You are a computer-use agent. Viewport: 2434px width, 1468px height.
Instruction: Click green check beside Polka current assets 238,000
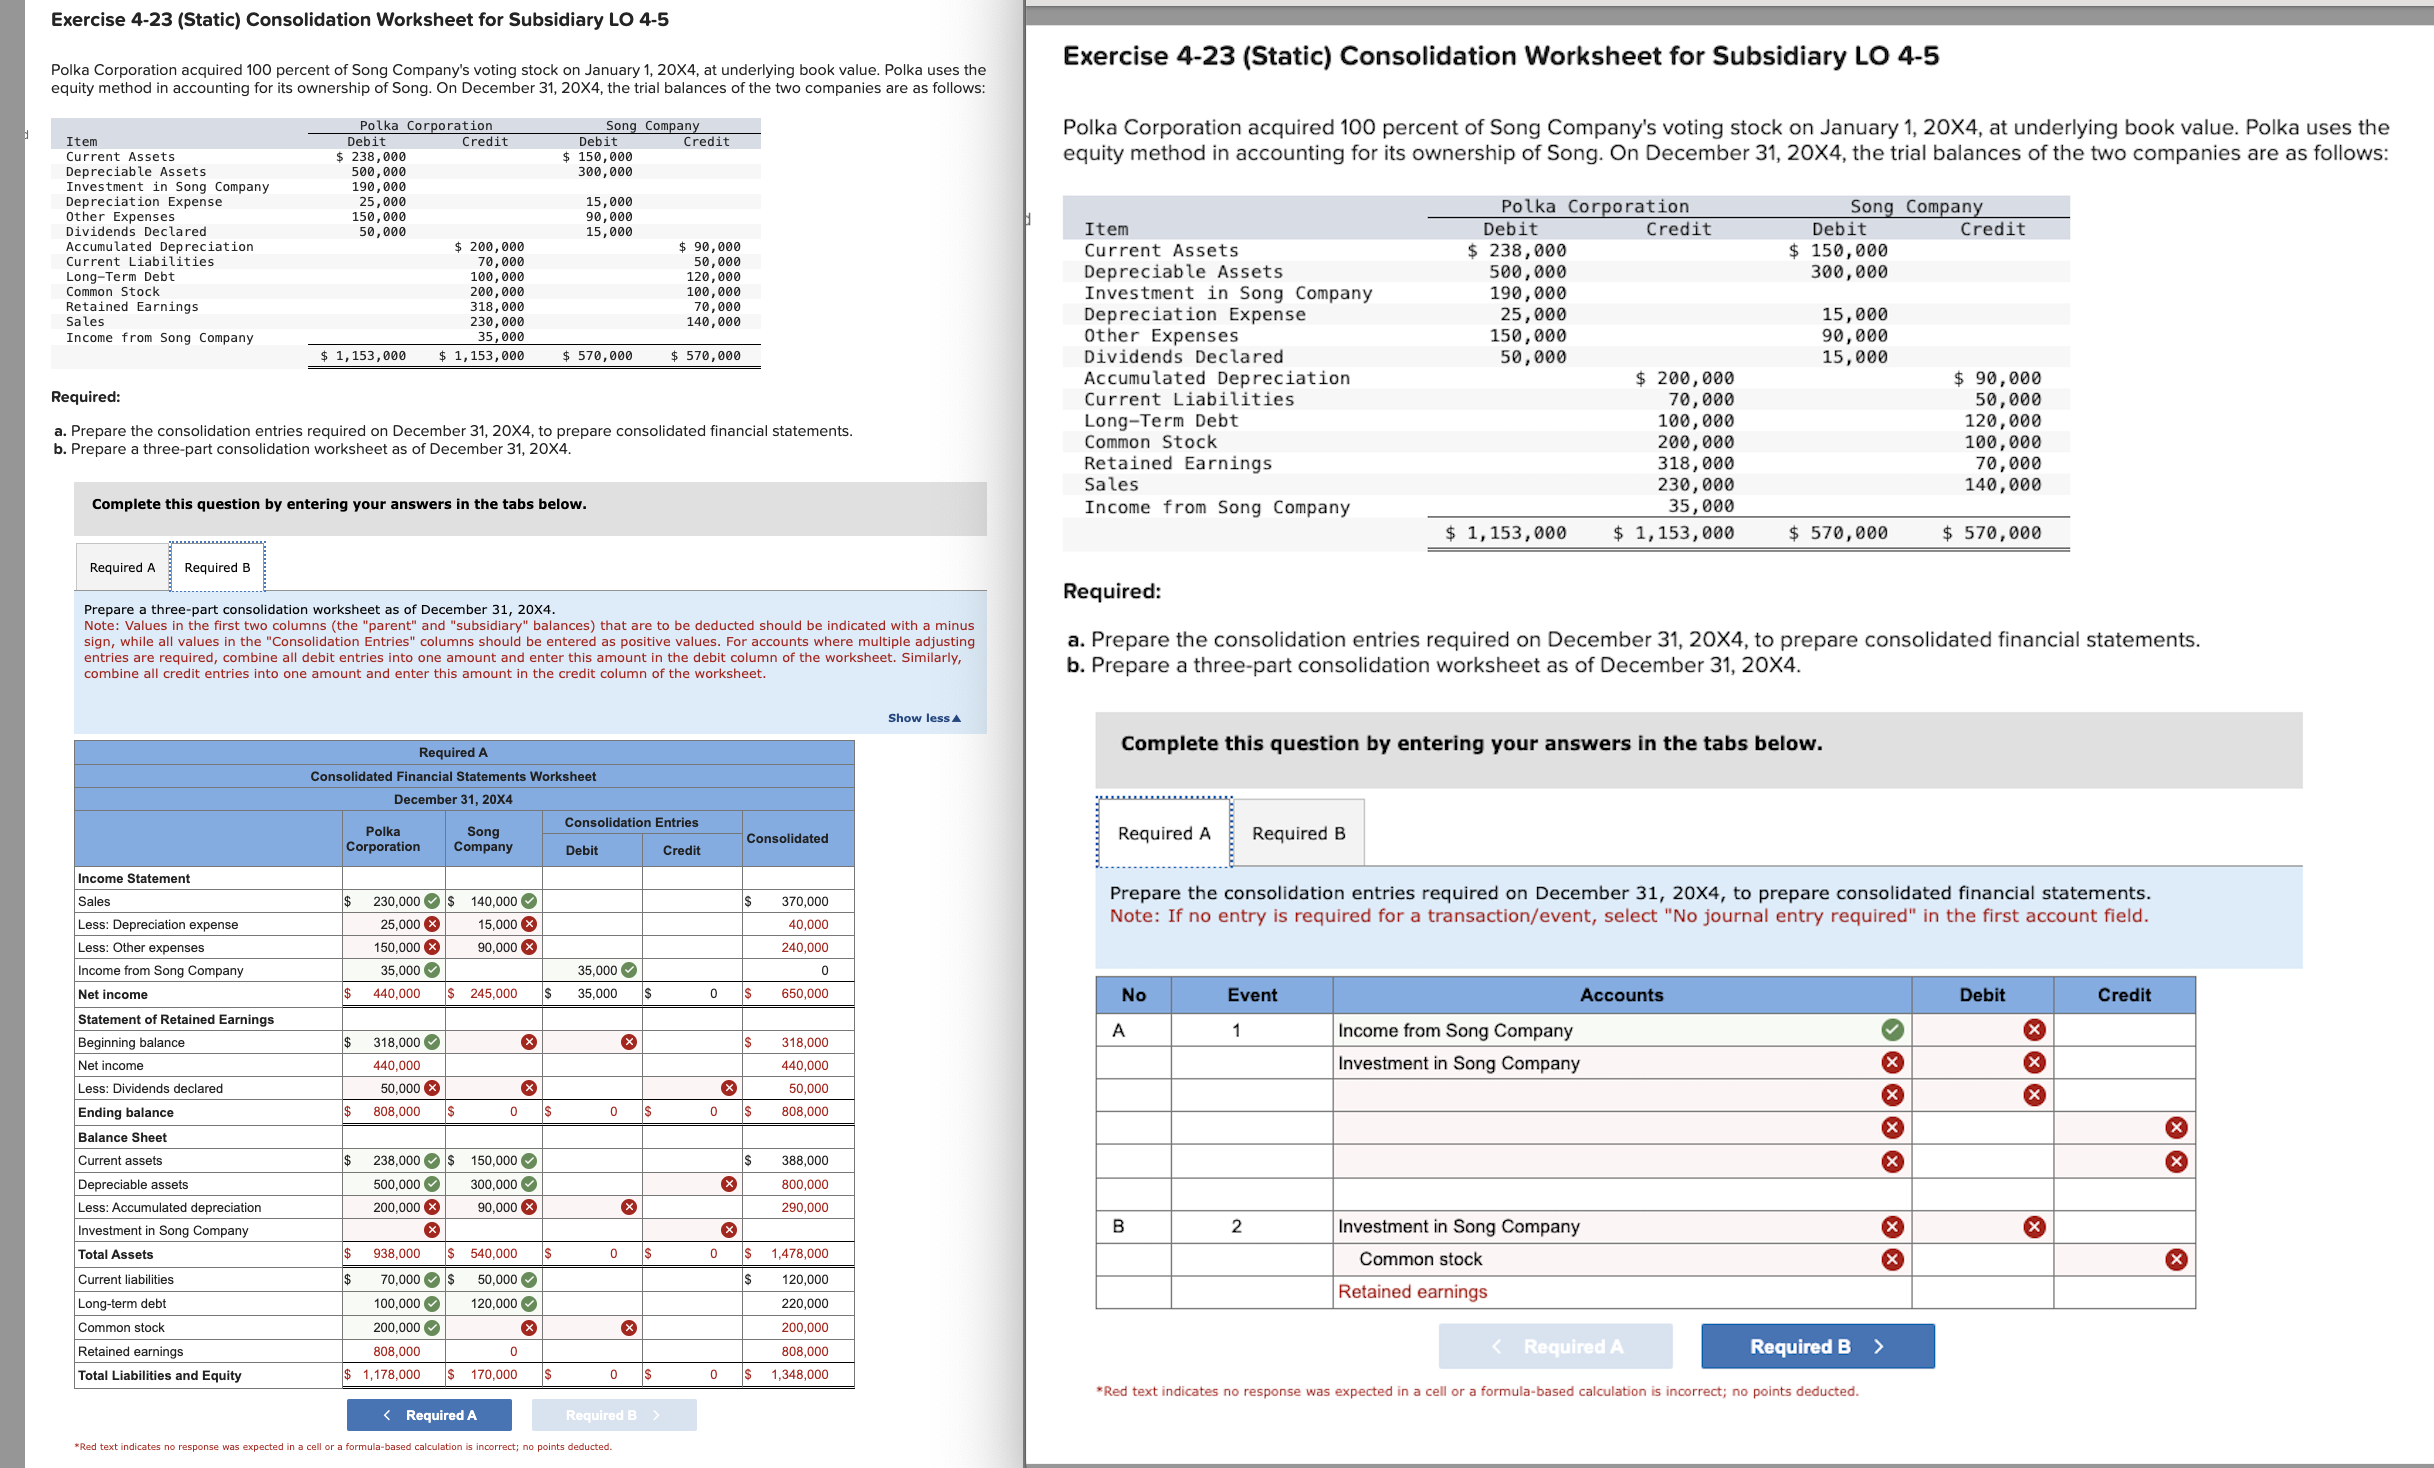(x=432, y=1160)
